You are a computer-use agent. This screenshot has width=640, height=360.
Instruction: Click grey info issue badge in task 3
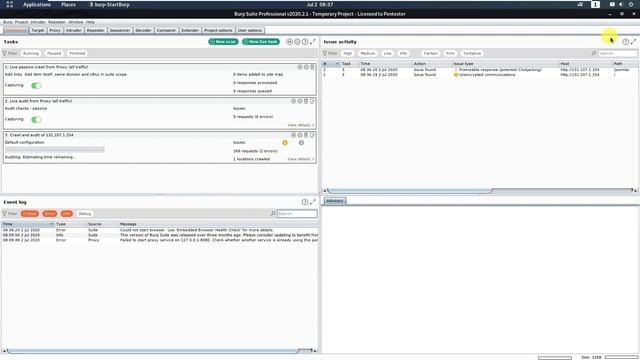301,142
